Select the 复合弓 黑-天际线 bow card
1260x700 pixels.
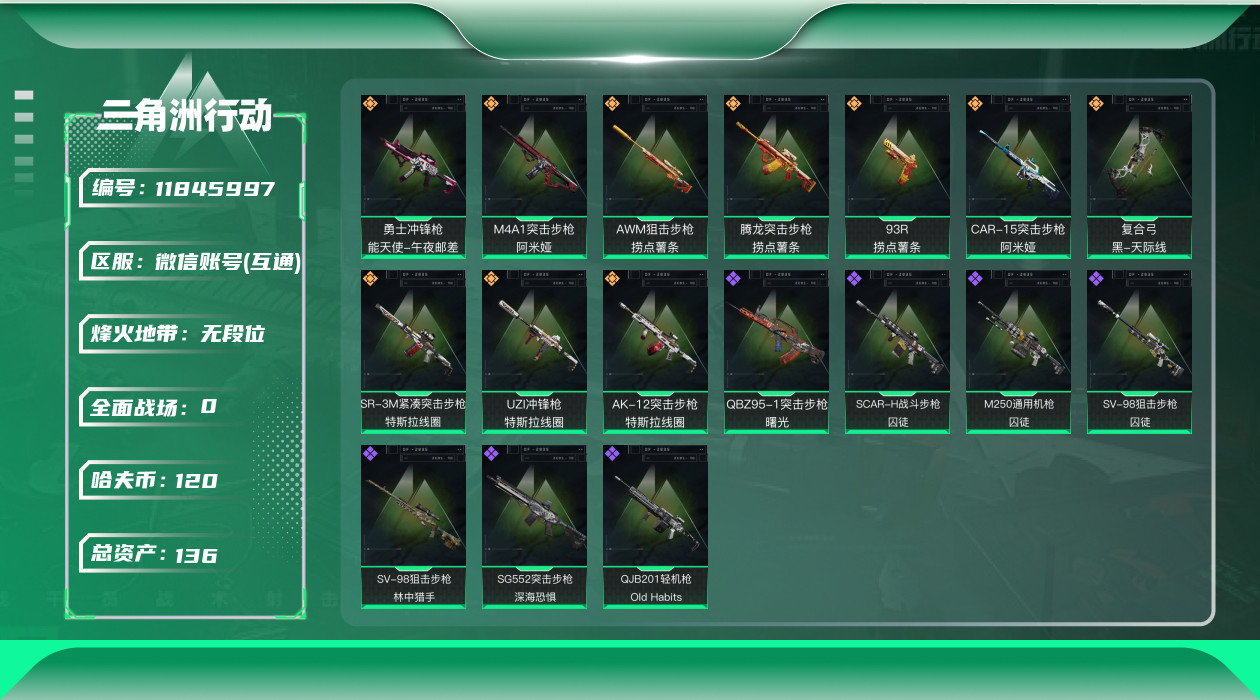click(1139, 177)
